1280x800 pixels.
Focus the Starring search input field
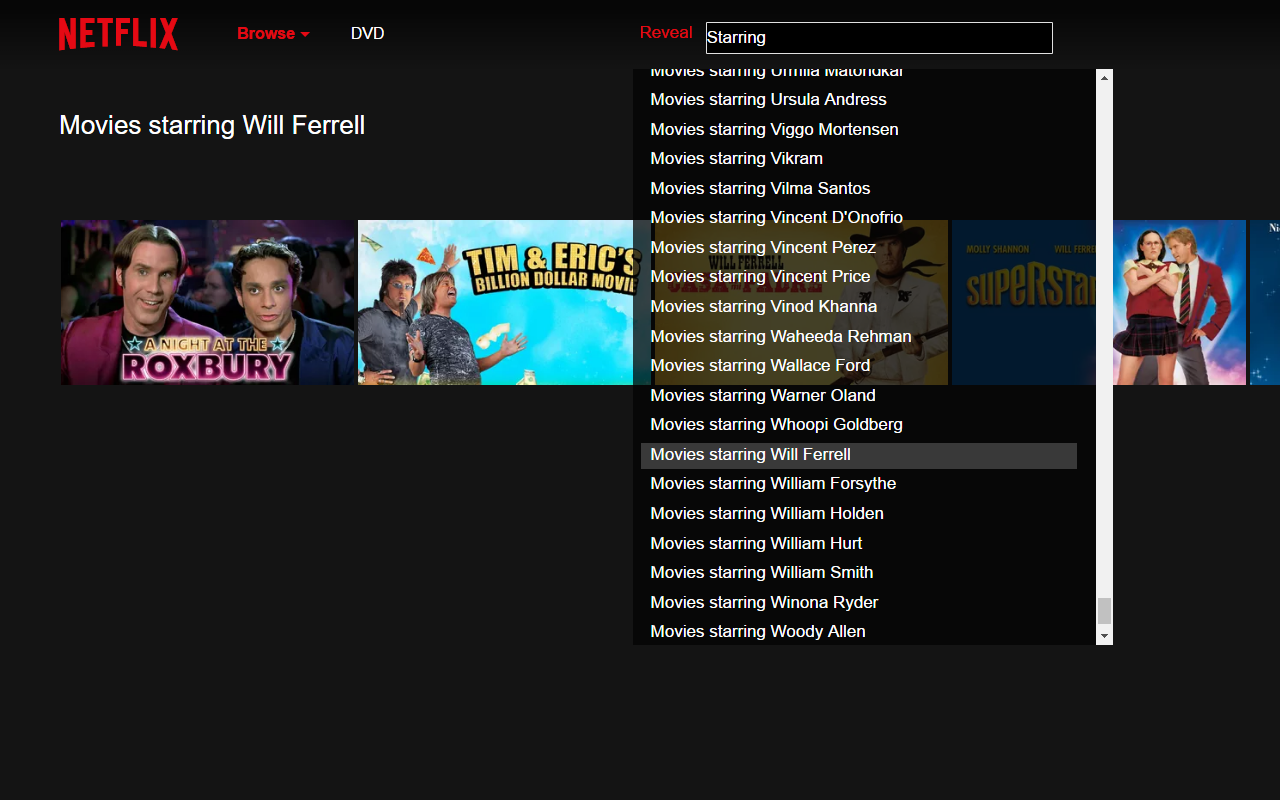tap(879, 38)
